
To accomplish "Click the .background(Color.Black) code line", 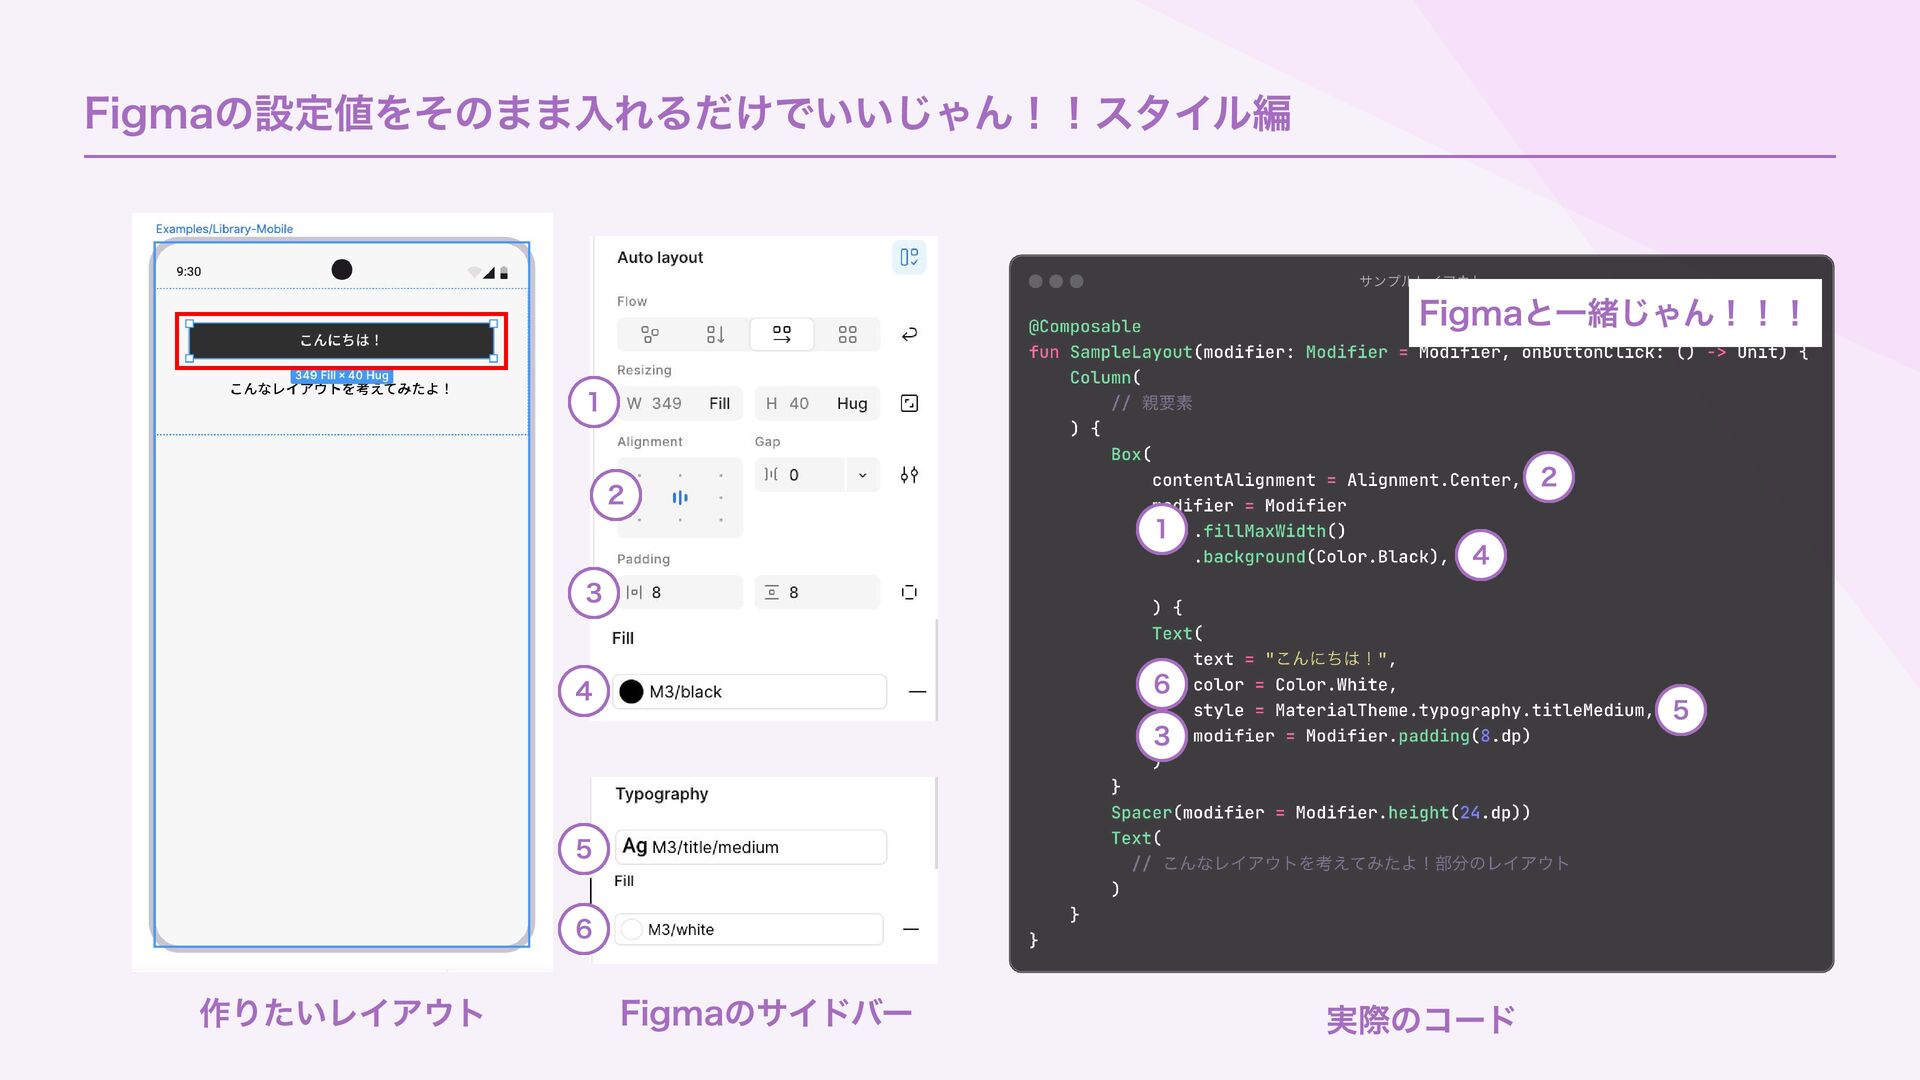I will pos(1321,557).
